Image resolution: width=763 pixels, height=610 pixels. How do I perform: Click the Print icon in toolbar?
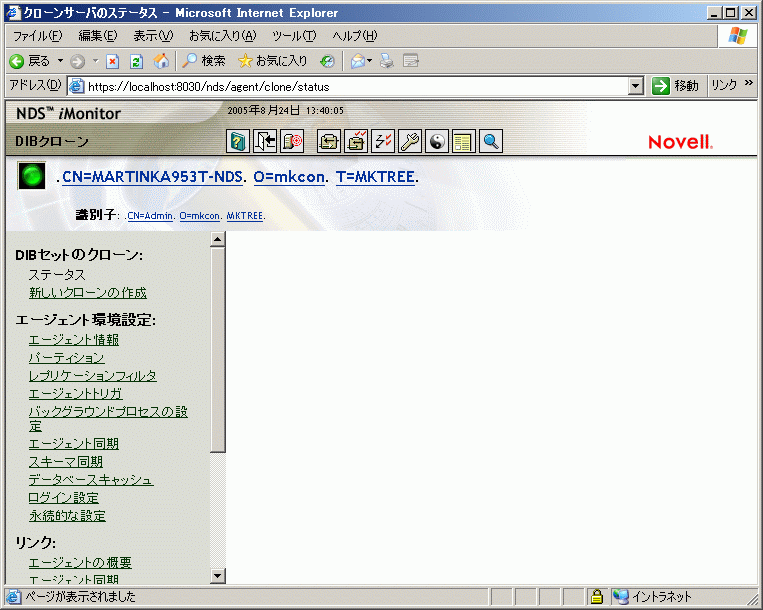click(x=387, y=61)
